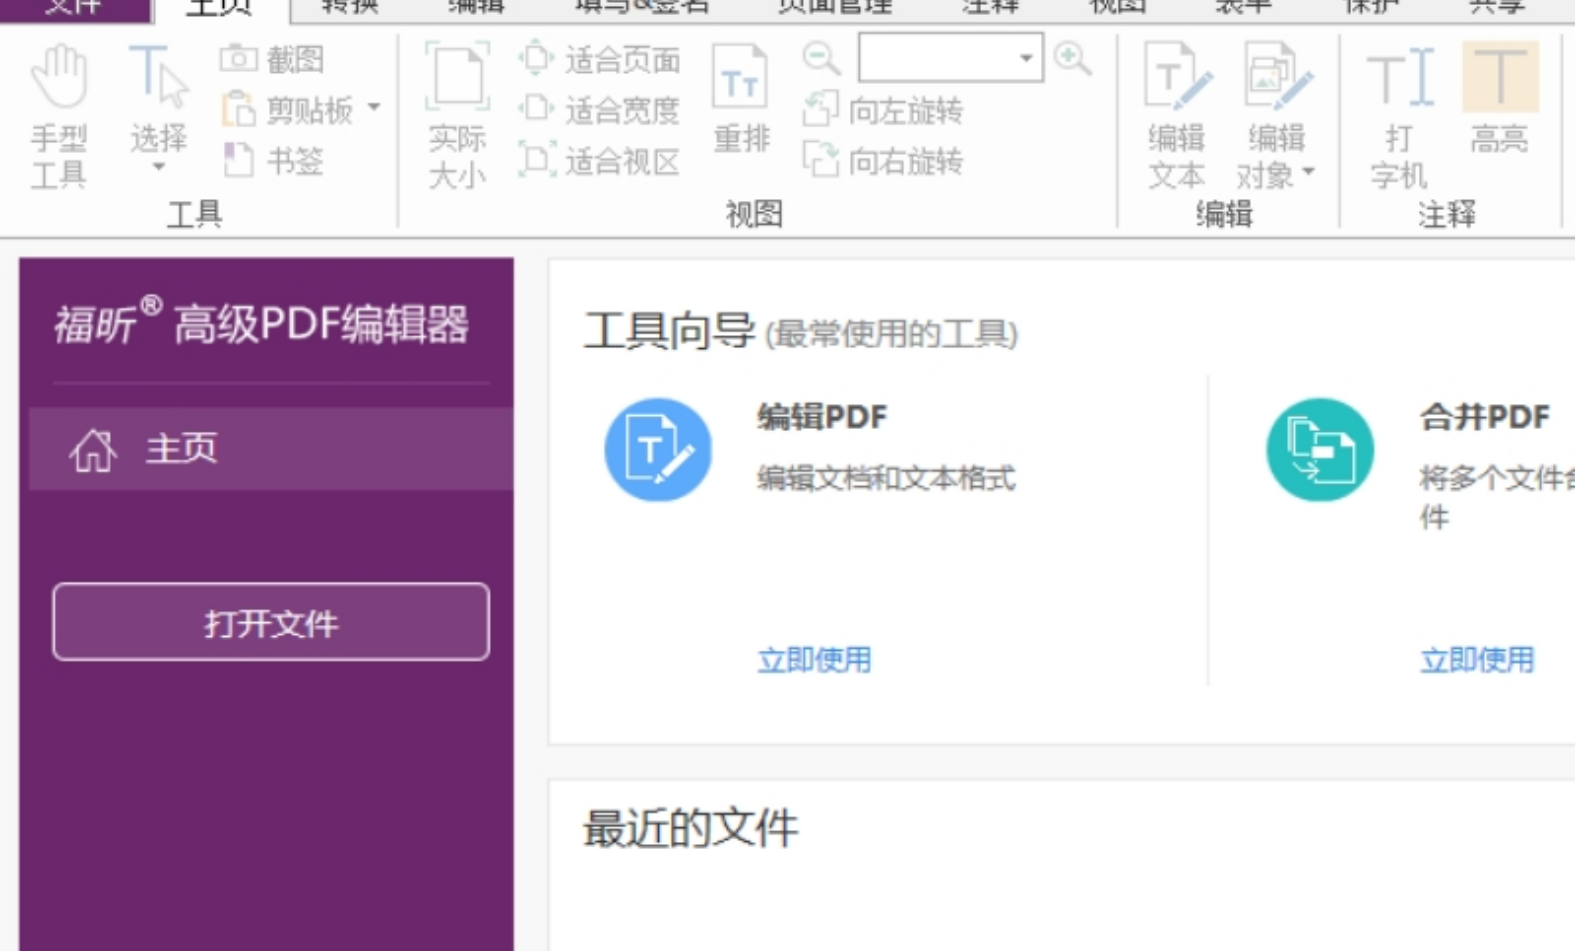This screenshot has height=951, width=1575.
Task: Click the zoom out magnifier icon
Action: 821,58
